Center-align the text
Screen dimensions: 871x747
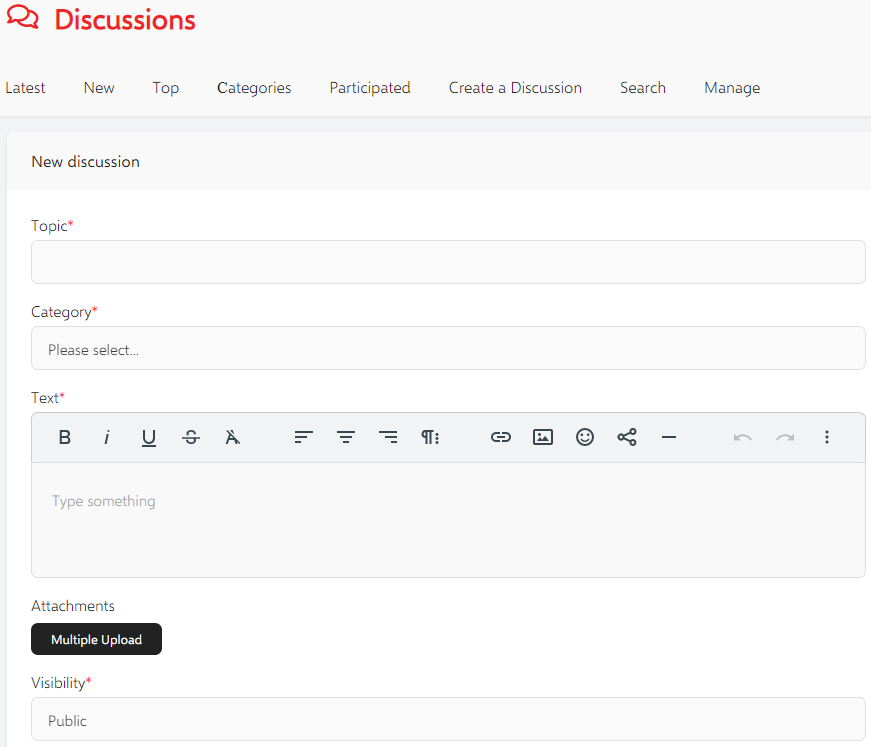tap(346, 437)
